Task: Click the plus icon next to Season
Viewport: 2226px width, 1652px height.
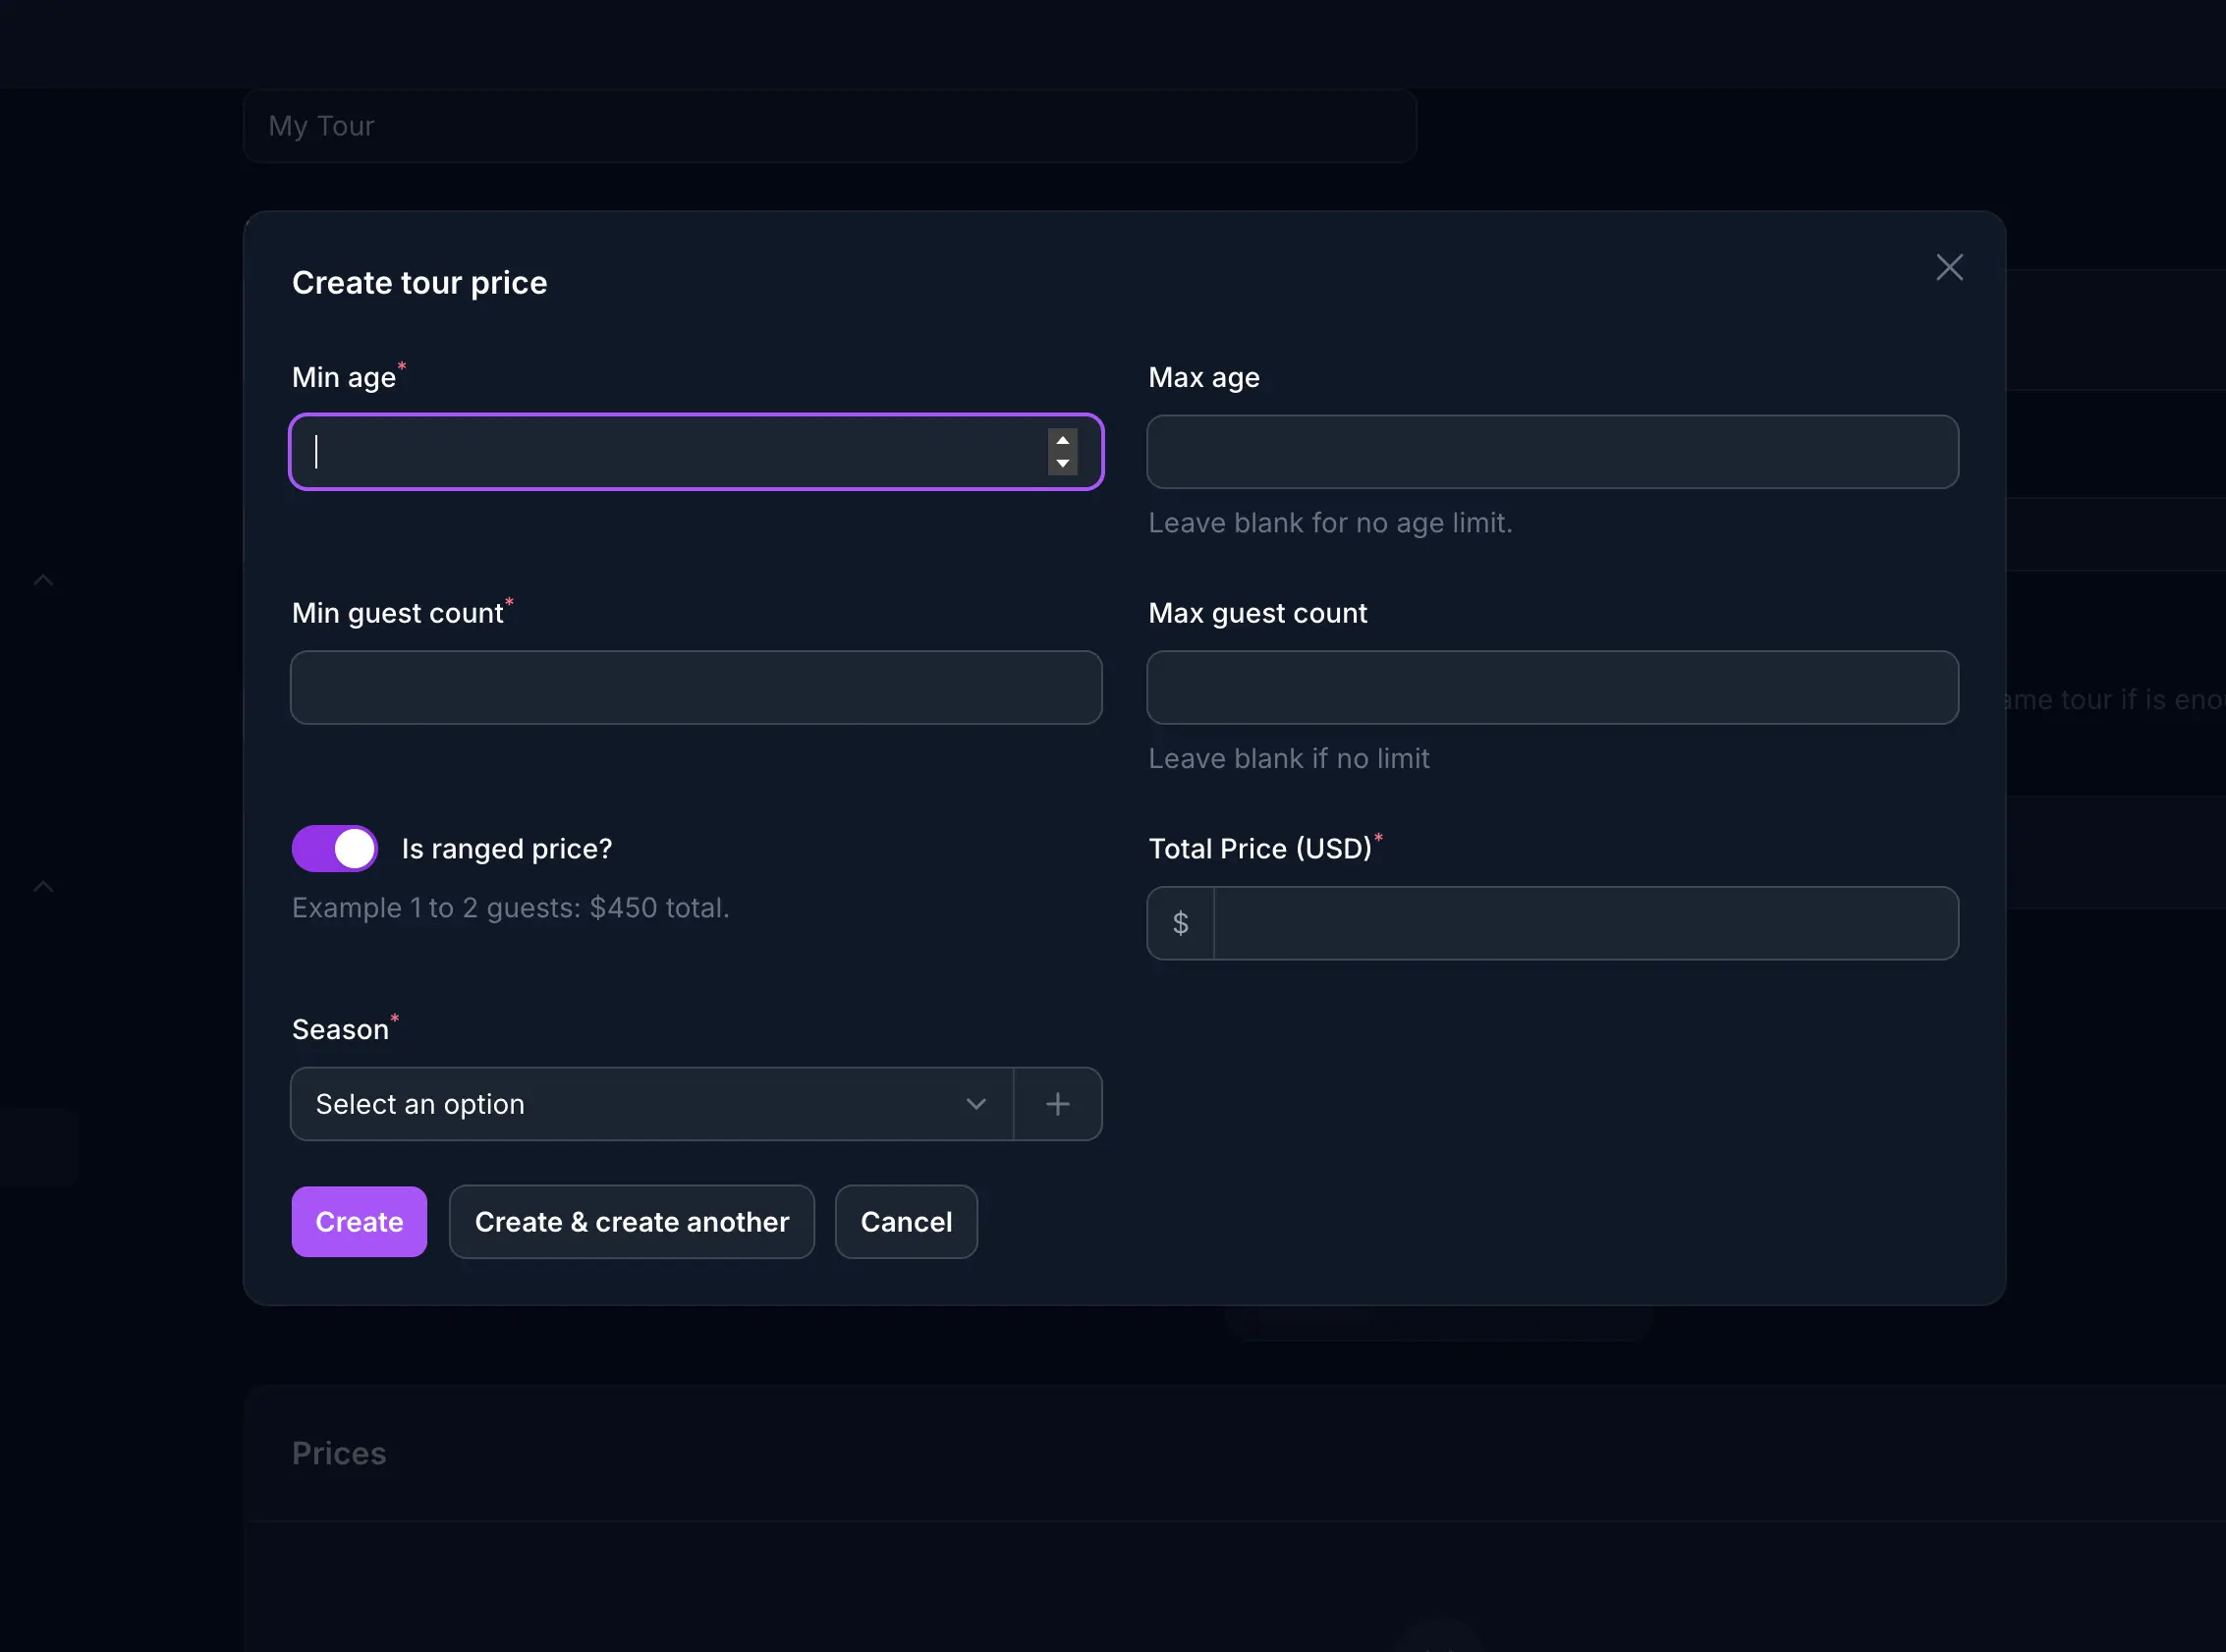Action: [x=1057, y=1104]
